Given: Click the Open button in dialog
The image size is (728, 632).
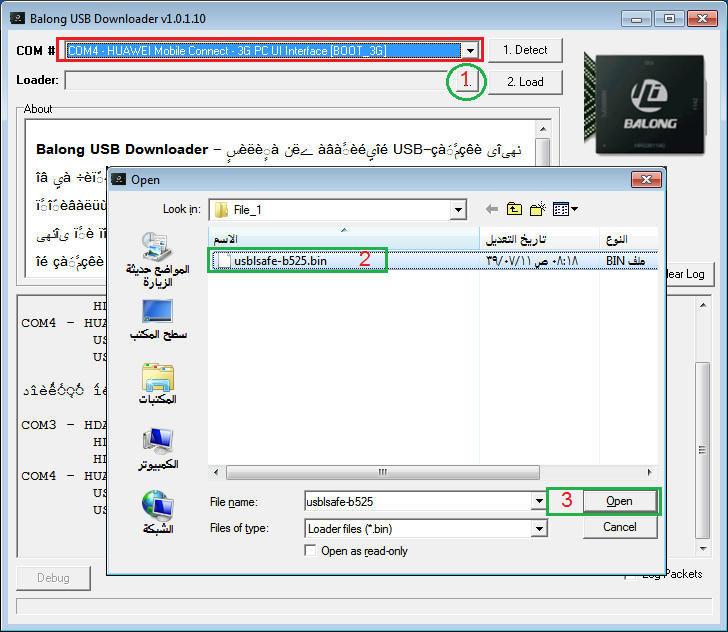Looking at the screenshot, I should tap(619, 501).
